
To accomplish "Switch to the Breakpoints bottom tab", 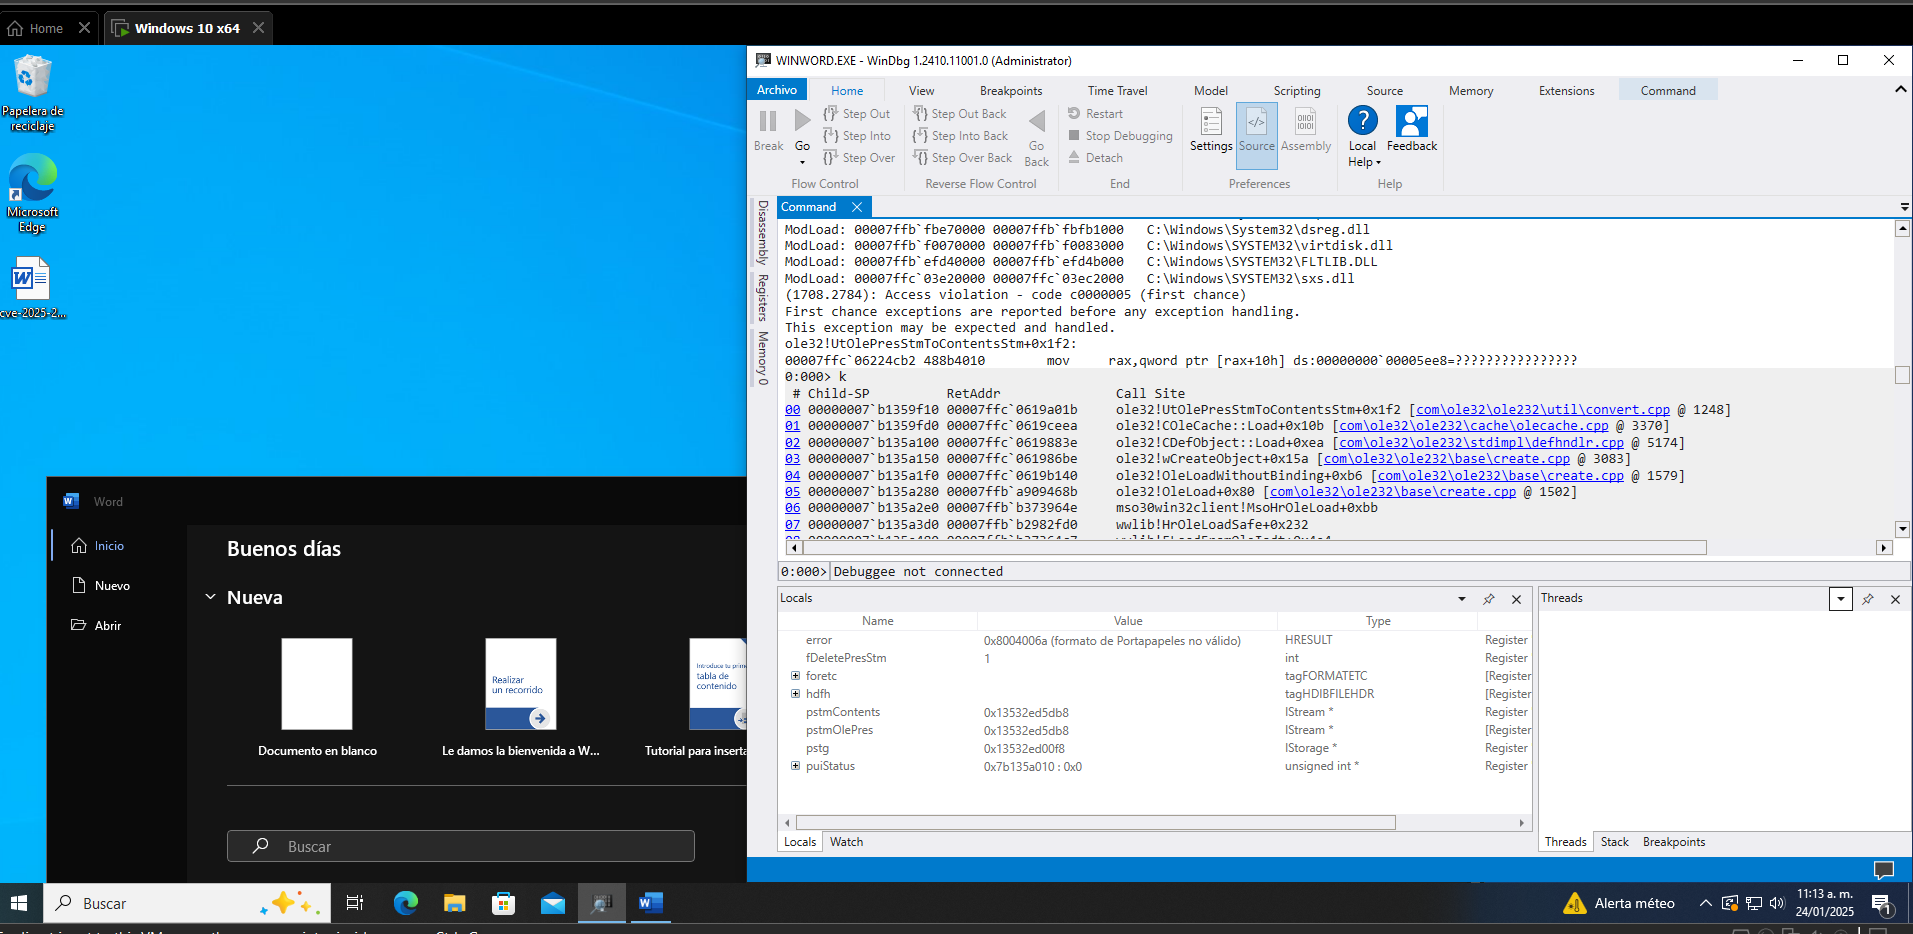I will coord(1673,842).
